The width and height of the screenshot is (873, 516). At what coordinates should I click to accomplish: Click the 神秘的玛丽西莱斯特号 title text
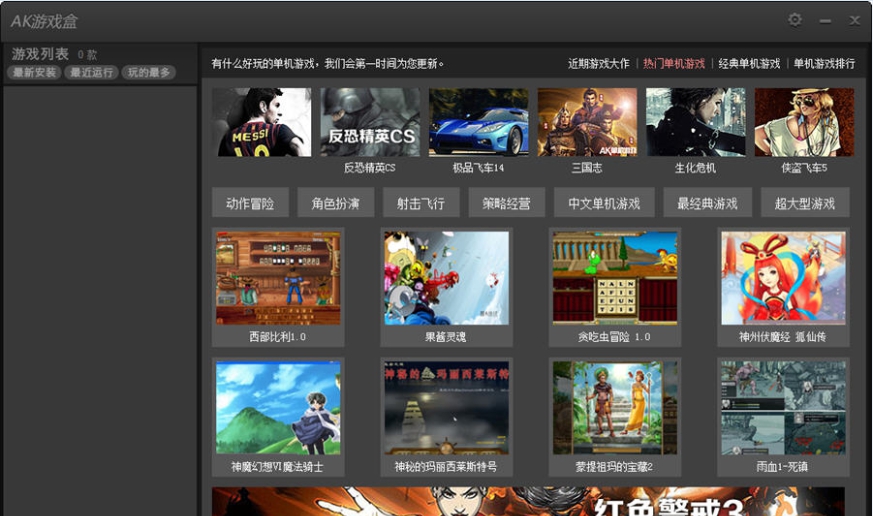[445, 466]
